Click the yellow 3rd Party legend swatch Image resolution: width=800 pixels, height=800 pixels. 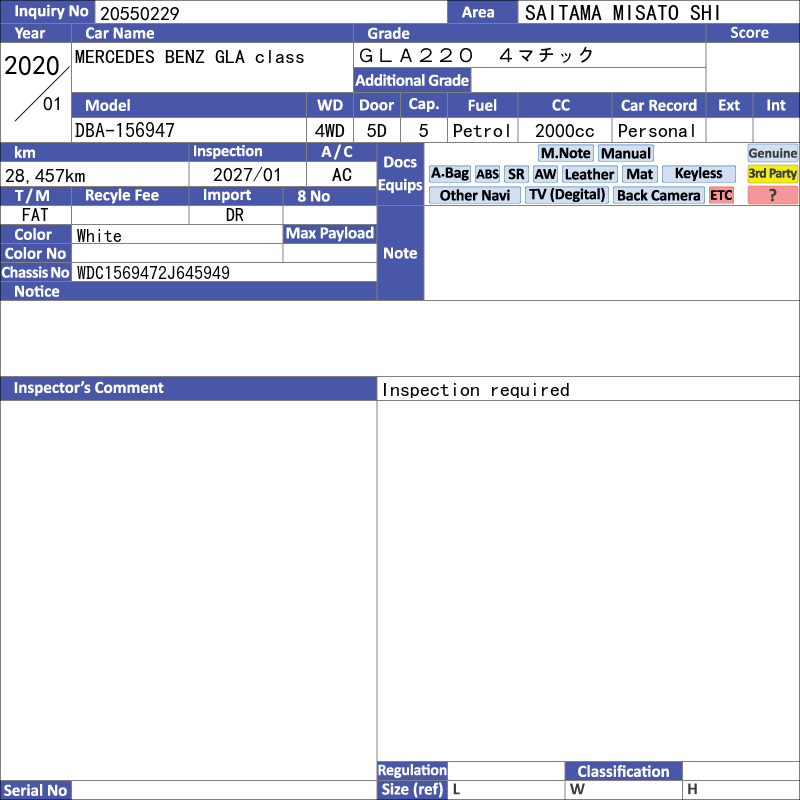click(x=772, y=174)
